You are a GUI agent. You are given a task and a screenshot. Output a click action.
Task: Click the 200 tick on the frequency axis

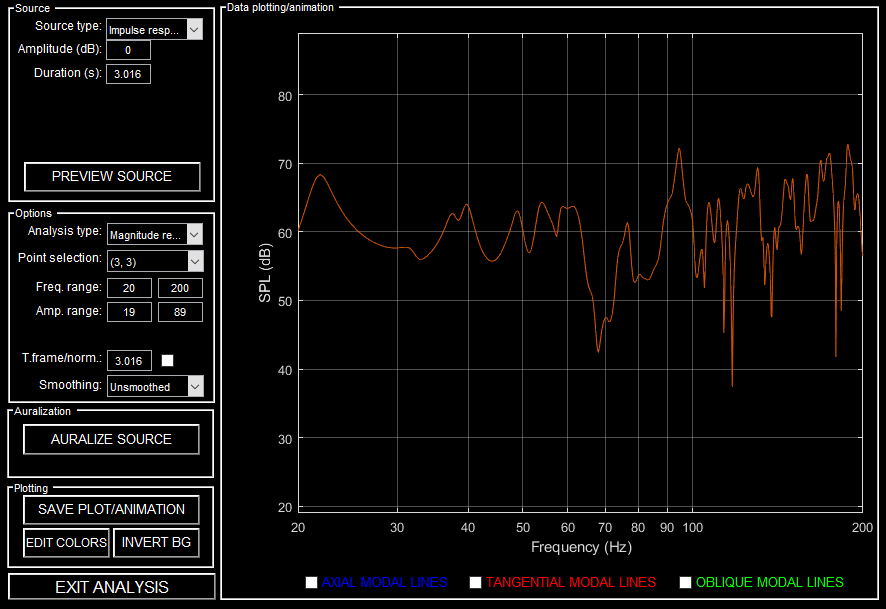pos(862,528)
